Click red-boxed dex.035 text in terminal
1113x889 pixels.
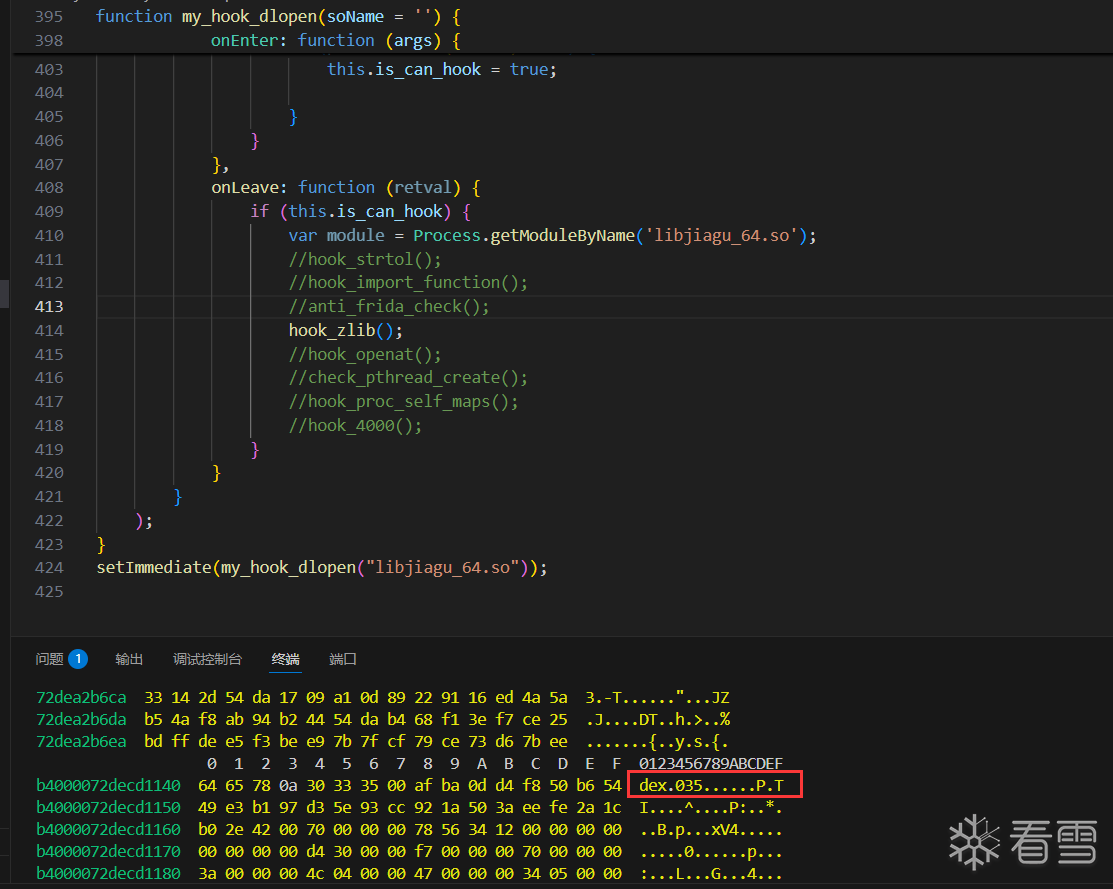tap(714, 785)
